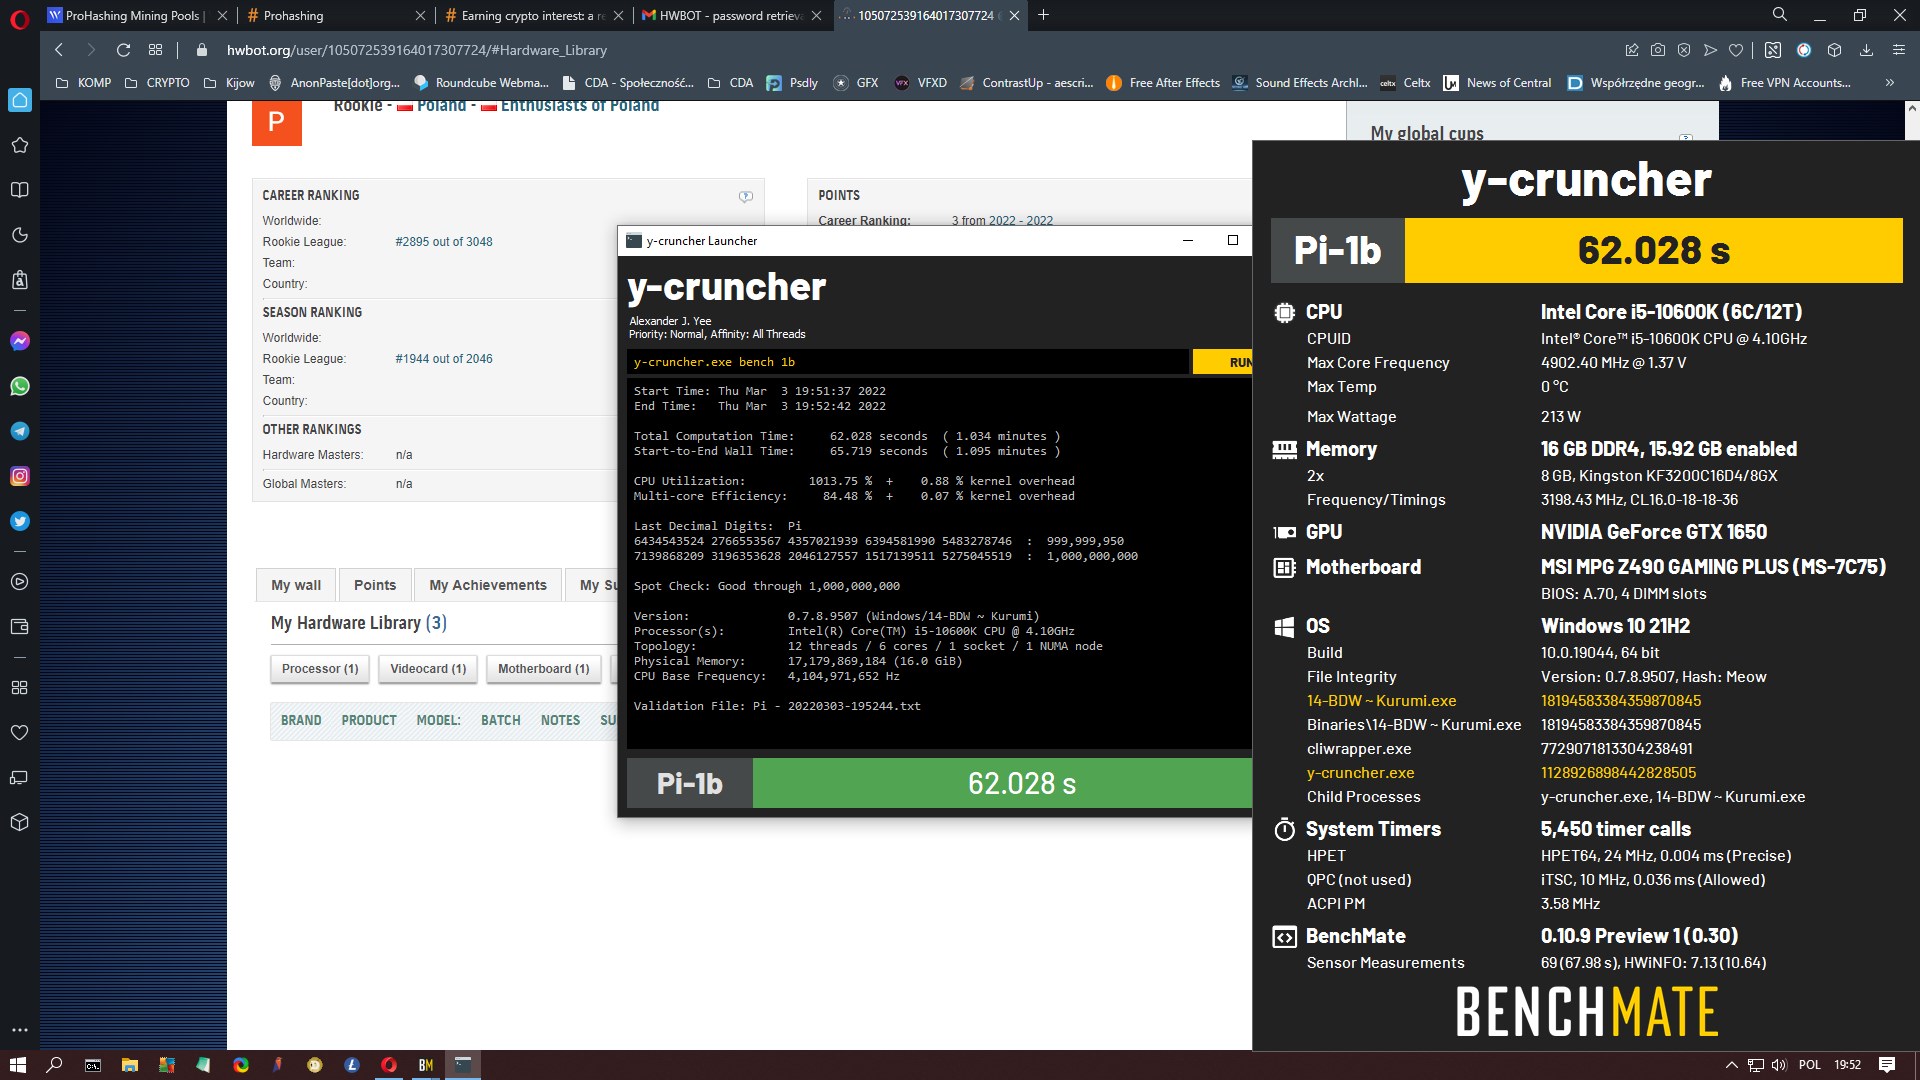Show hidden tray icons arrow
The width and height of the screenshot is (1920, 1080).
point(1731,1065)
